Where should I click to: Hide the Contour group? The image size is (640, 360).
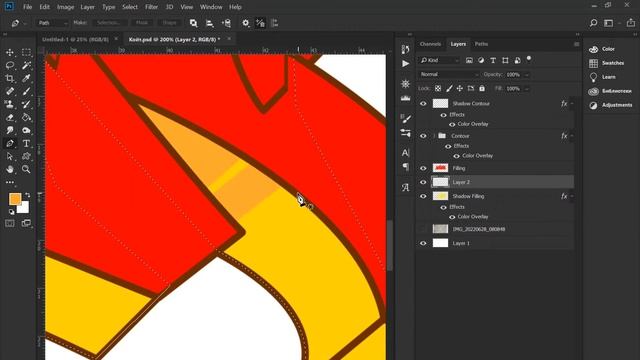click(x=423, y=136)
